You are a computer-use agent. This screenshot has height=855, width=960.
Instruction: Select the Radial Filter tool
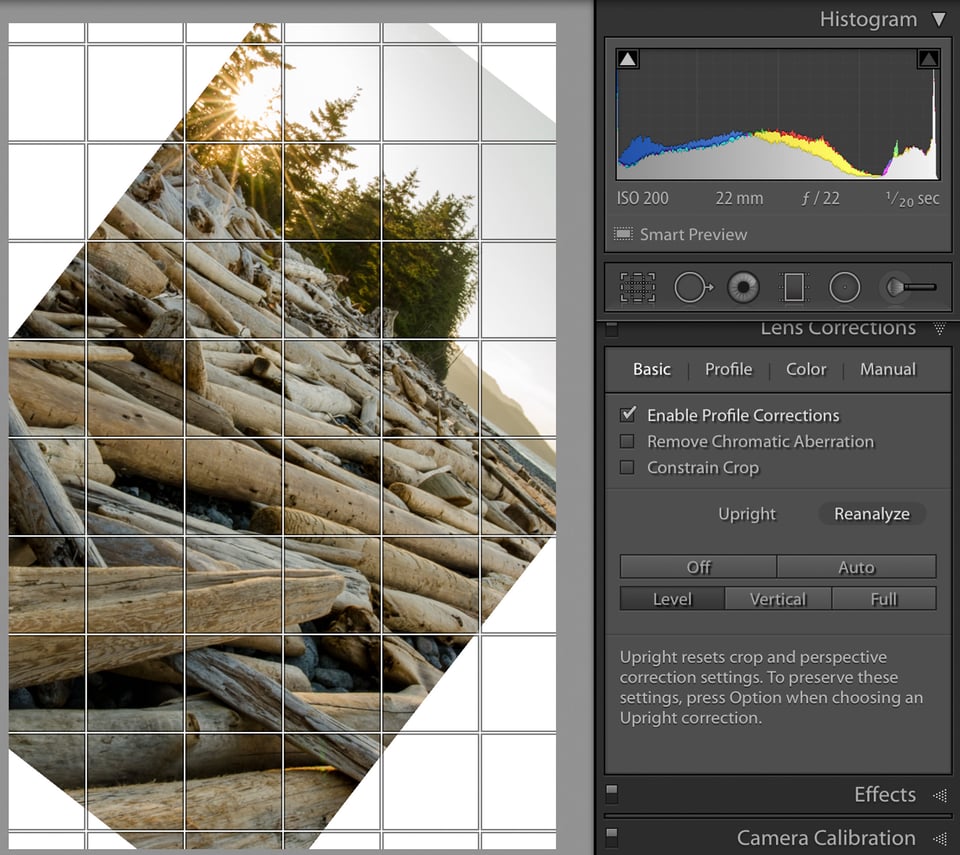click(844, 287)
